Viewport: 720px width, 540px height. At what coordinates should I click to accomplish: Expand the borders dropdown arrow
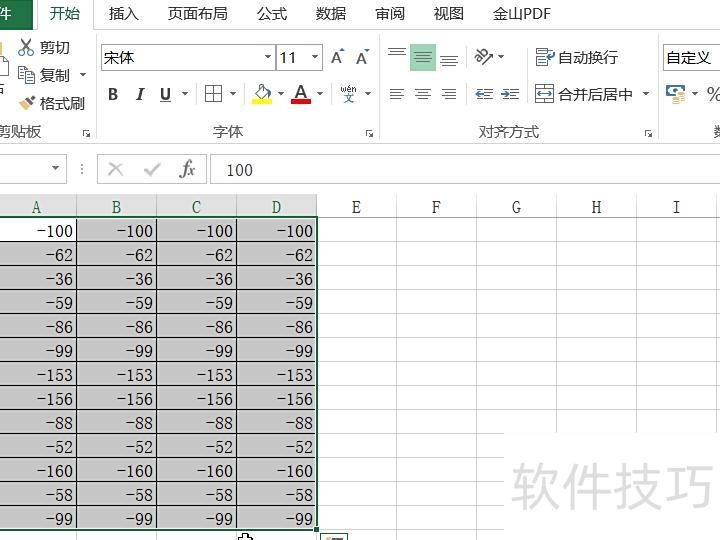click(233, 94)
